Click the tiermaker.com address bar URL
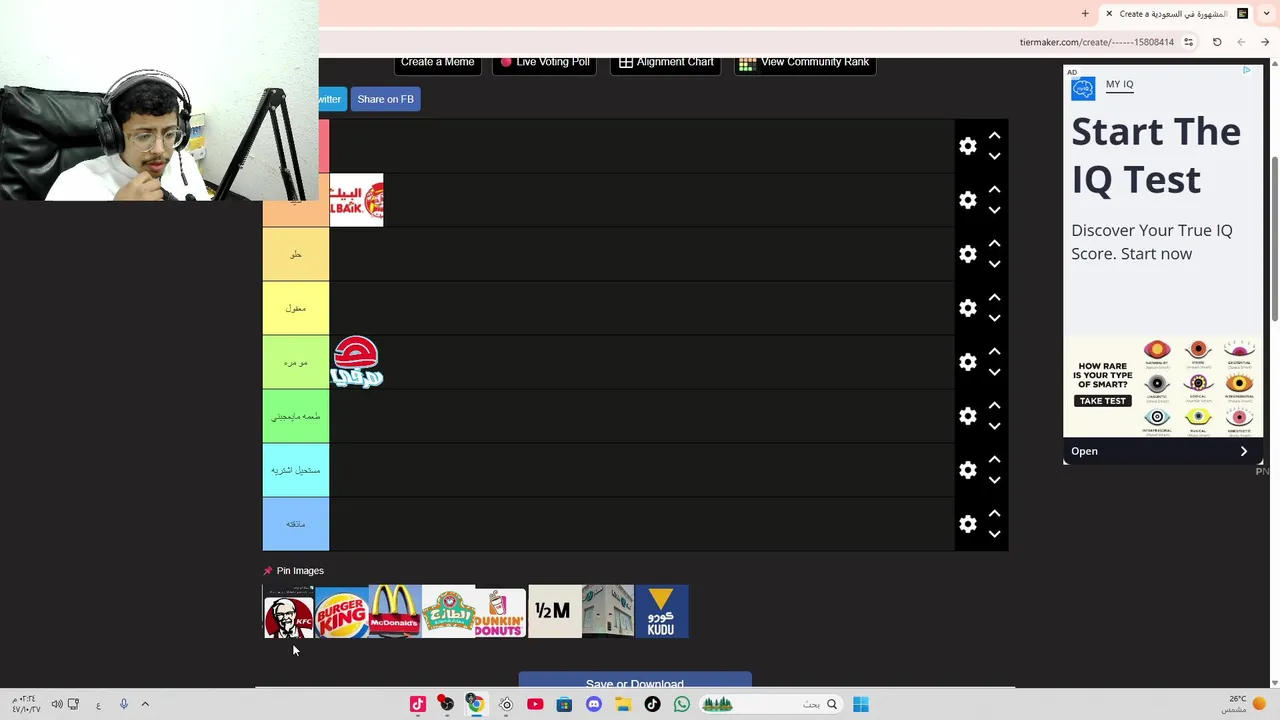This screenshot has height=720, width=1280. coord(1096,42)
